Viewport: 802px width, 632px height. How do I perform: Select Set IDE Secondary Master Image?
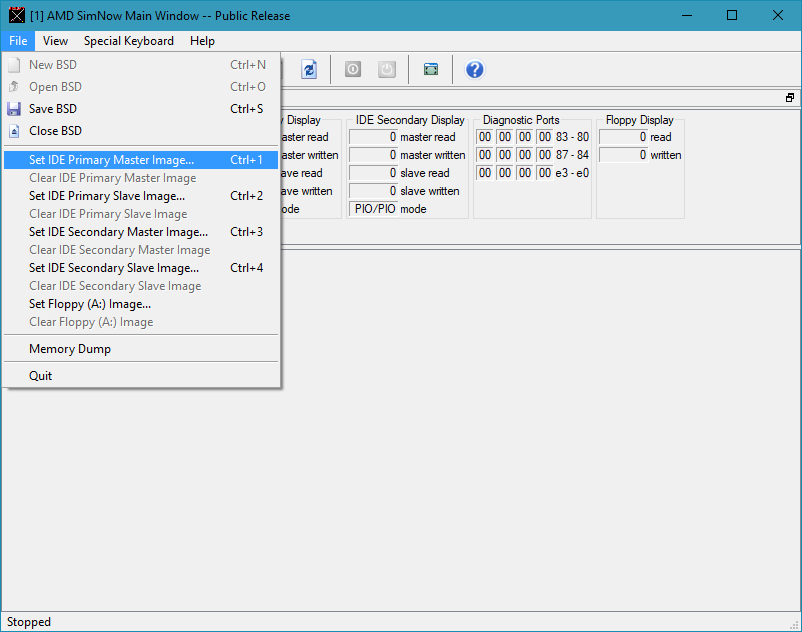click(118, 232)
